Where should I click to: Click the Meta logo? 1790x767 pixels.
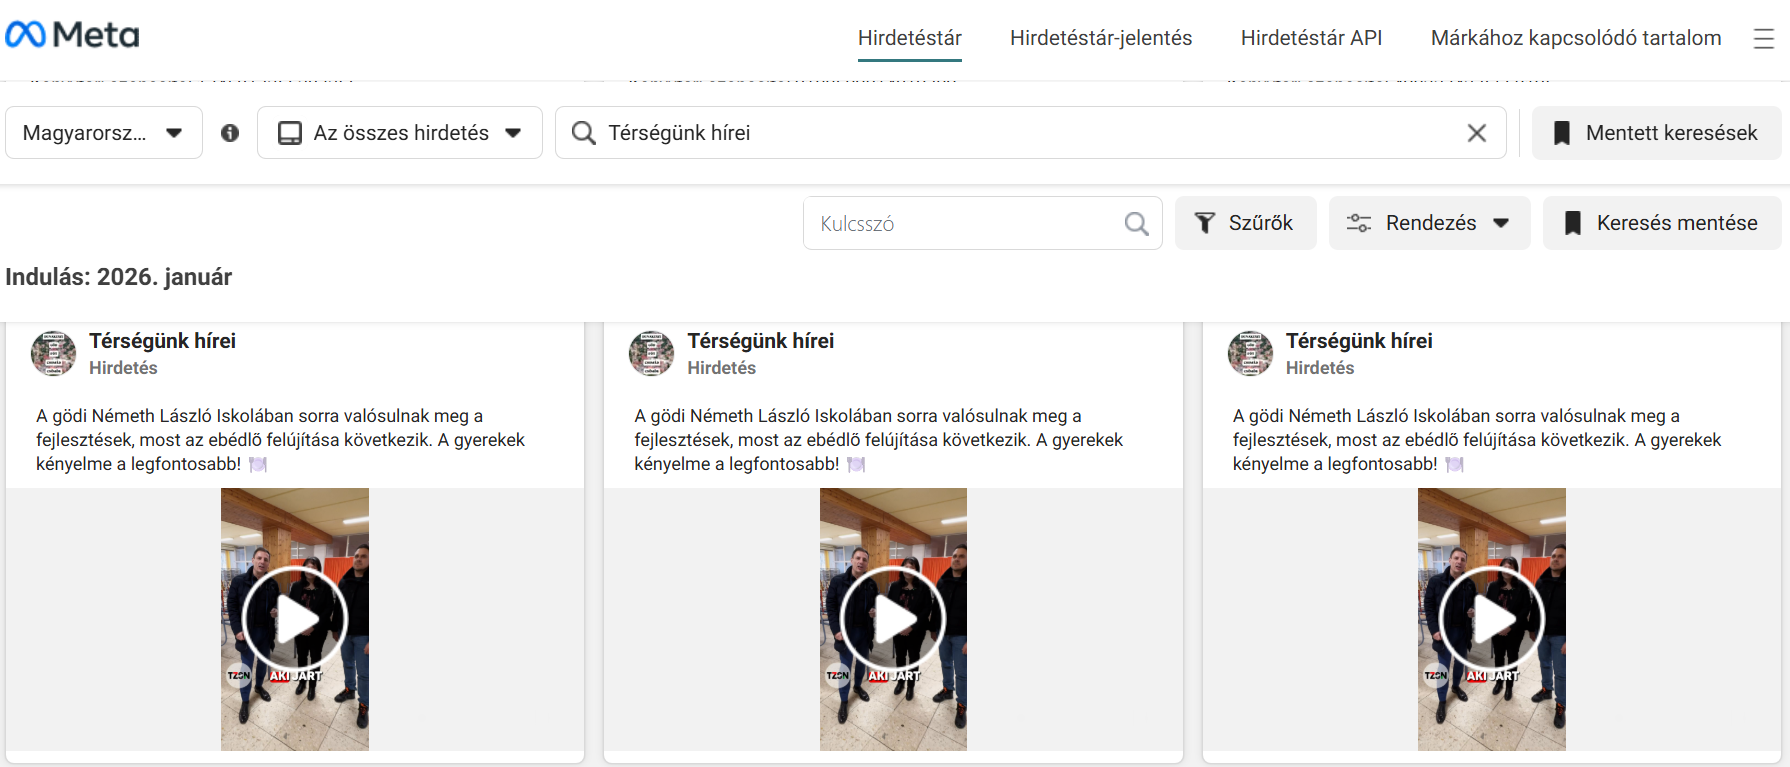[x=72, y=35]
